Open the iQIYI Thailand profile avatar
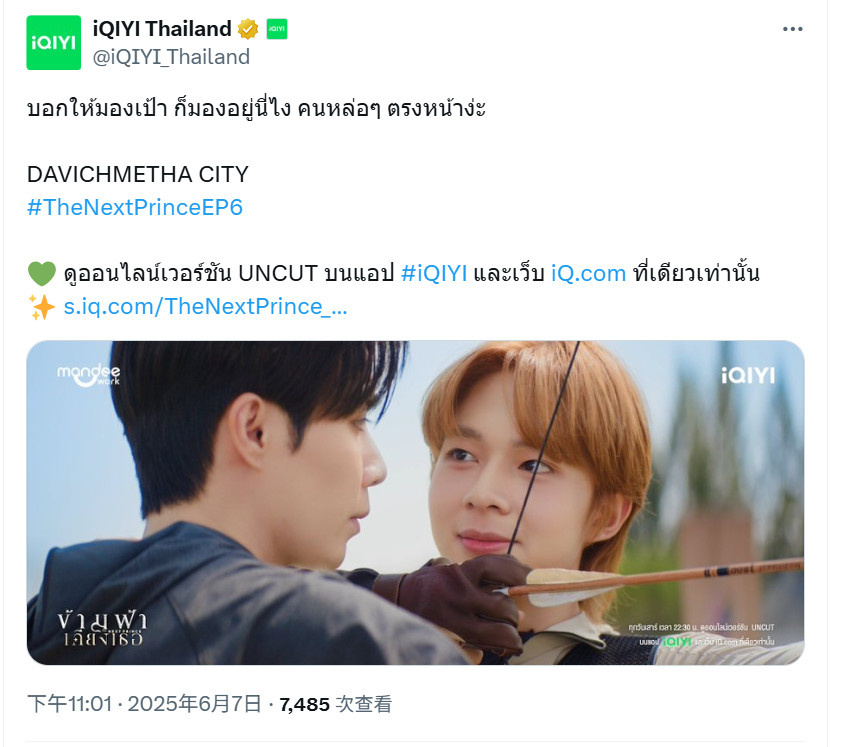Image resolution: width=842 pixels, height=747 pixels. [54, 43]
